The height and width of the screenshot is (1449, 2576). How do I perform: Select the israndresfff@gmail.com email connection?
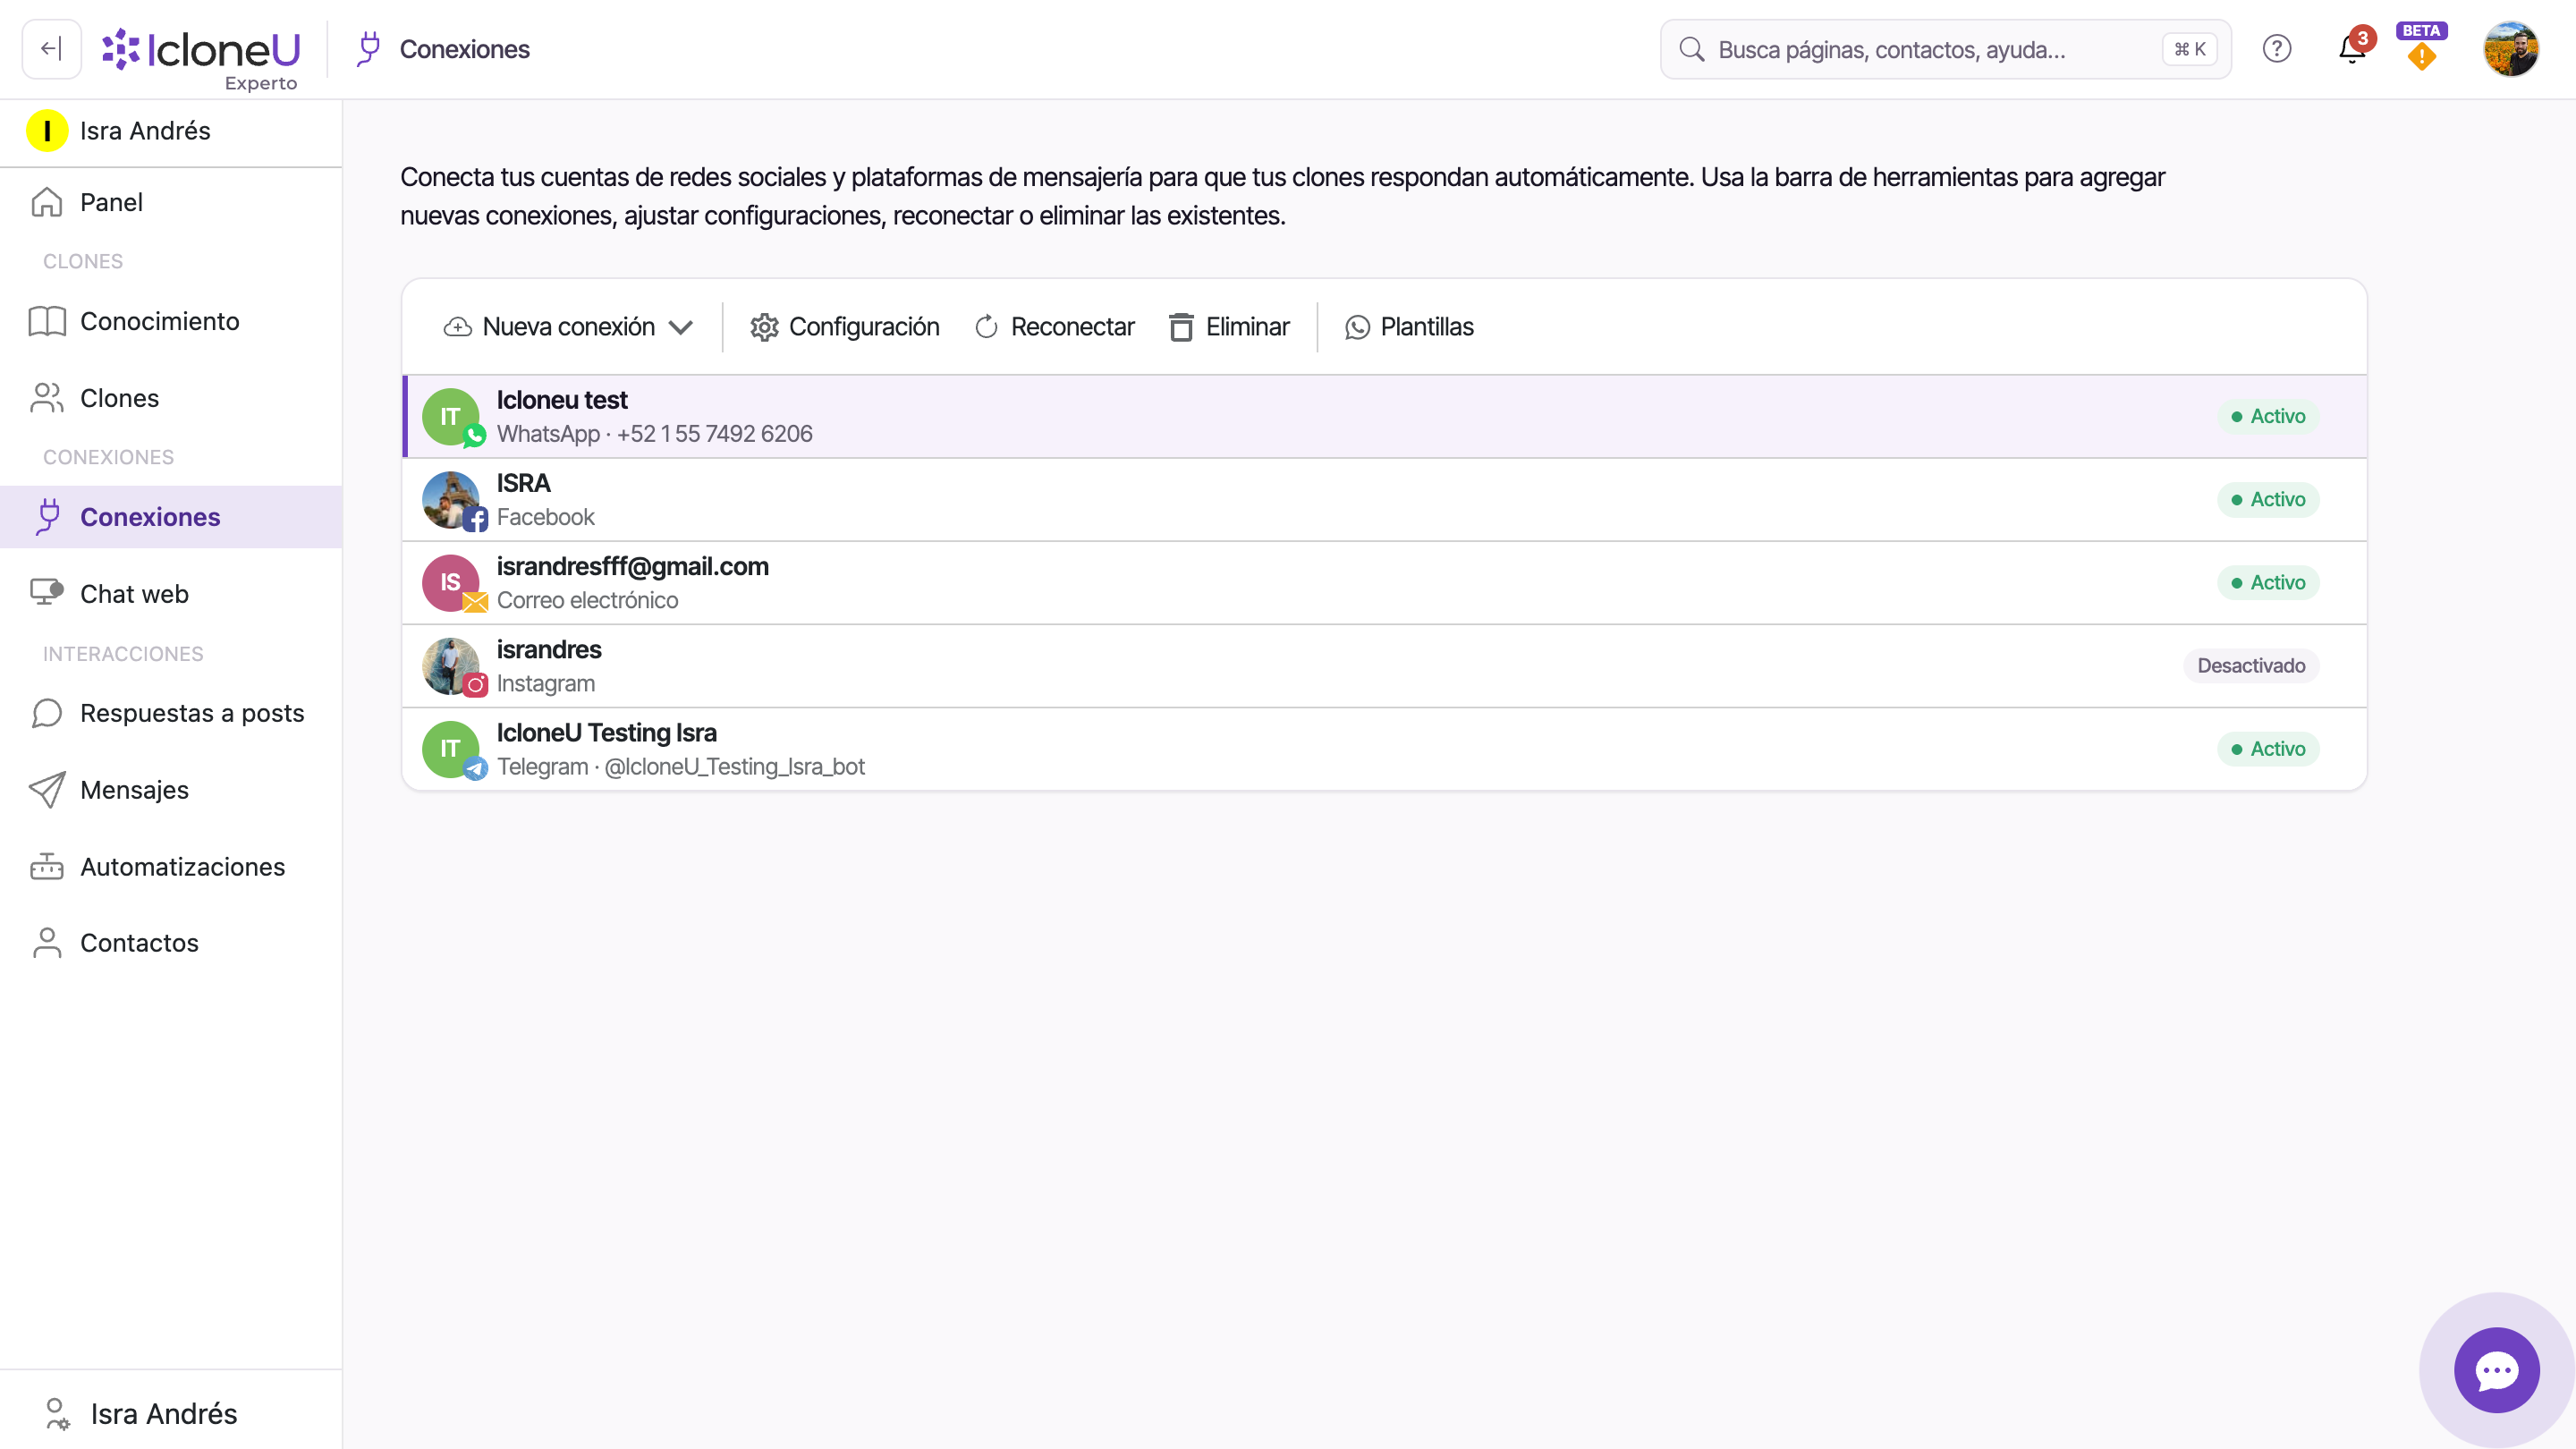click(x=1384, y=583)
